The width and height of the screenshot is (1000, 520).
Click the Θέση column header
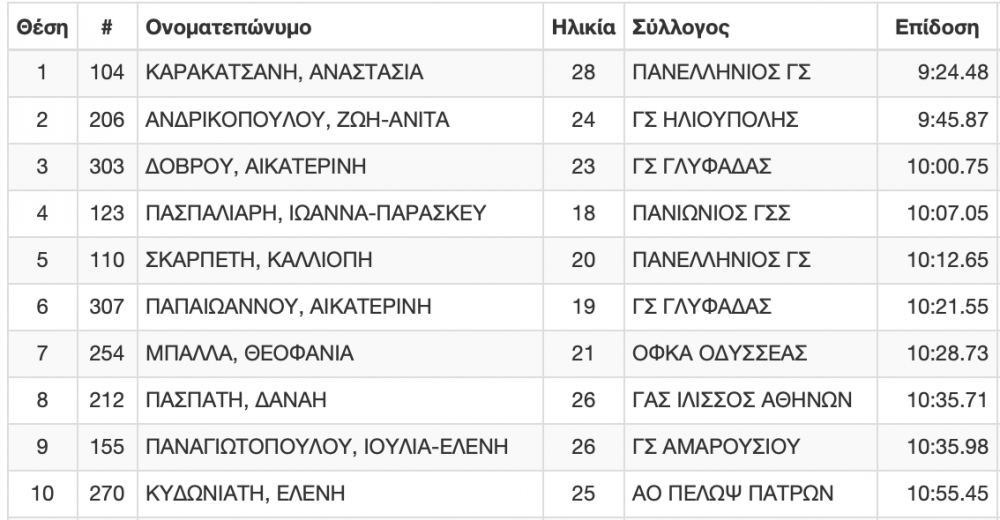click(41, 28)
